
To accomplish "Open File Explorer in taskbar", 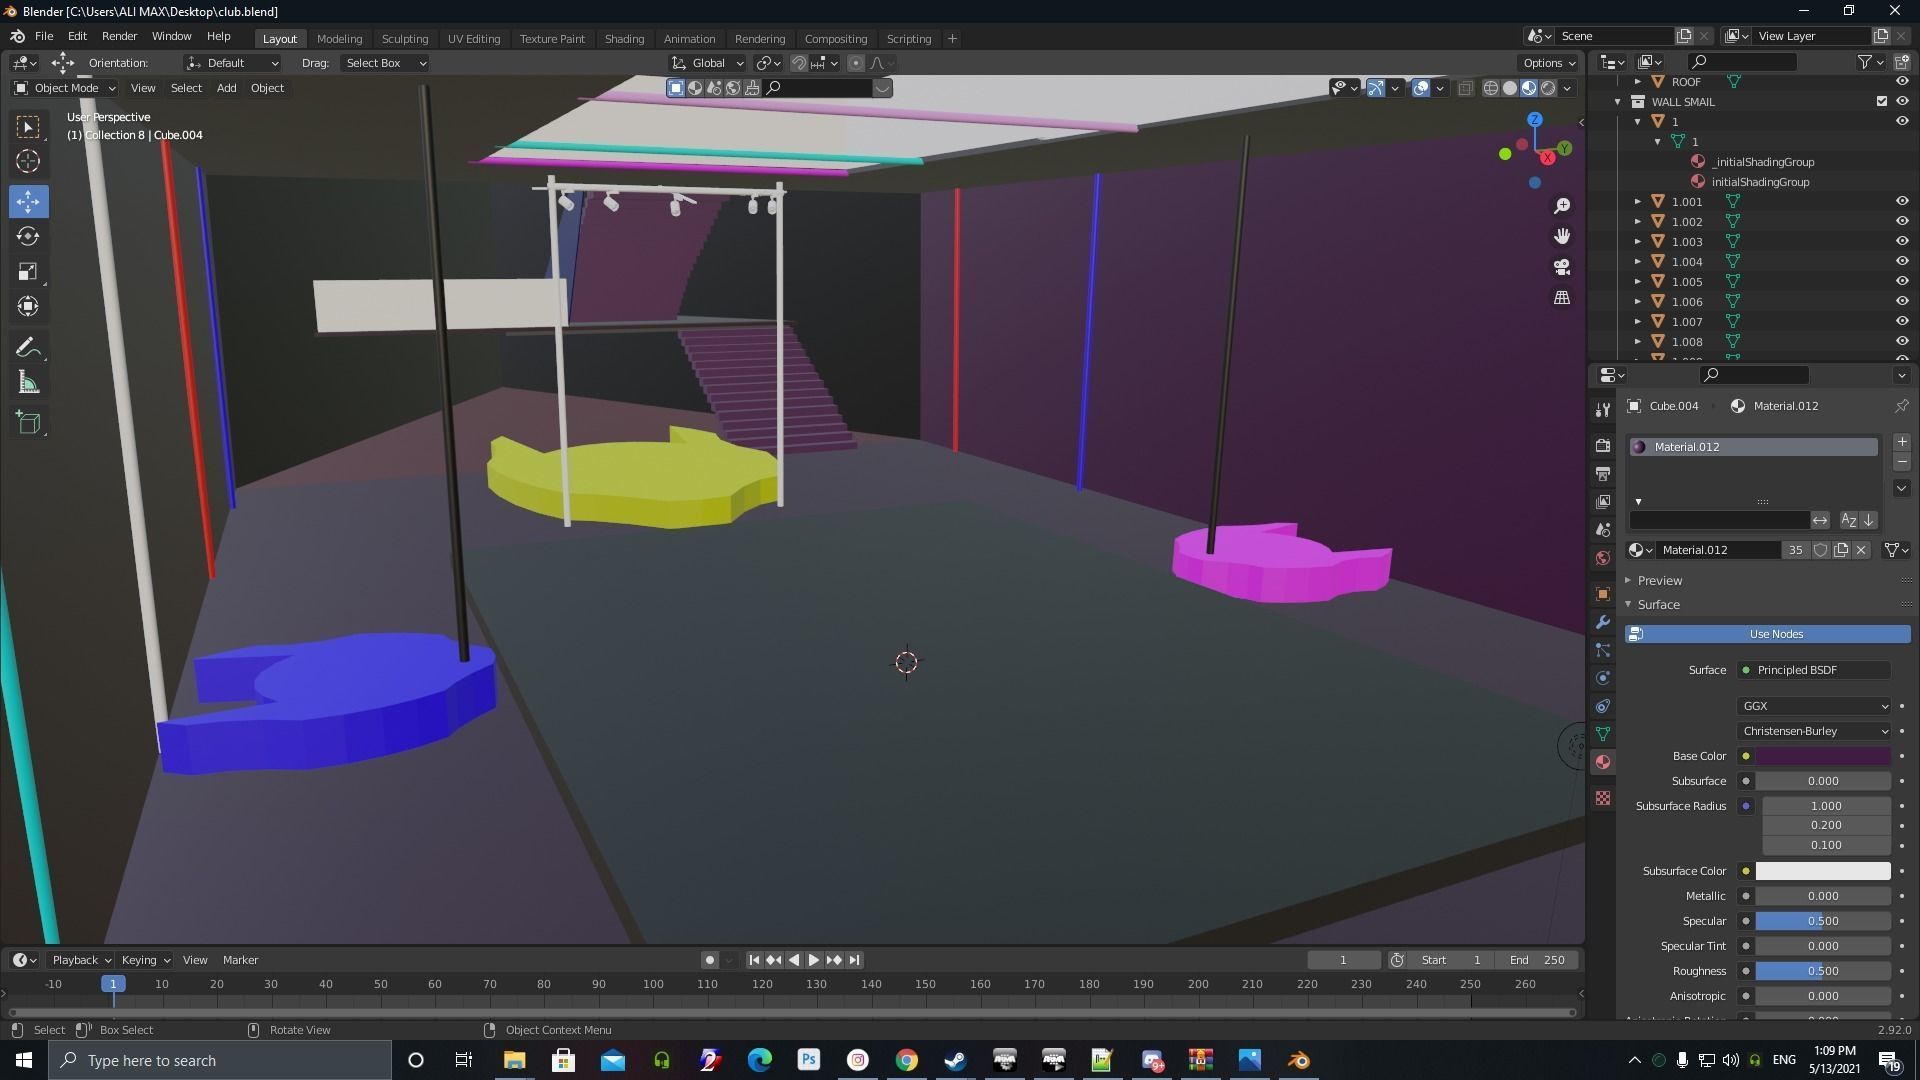I will [x=514, y=1060].
